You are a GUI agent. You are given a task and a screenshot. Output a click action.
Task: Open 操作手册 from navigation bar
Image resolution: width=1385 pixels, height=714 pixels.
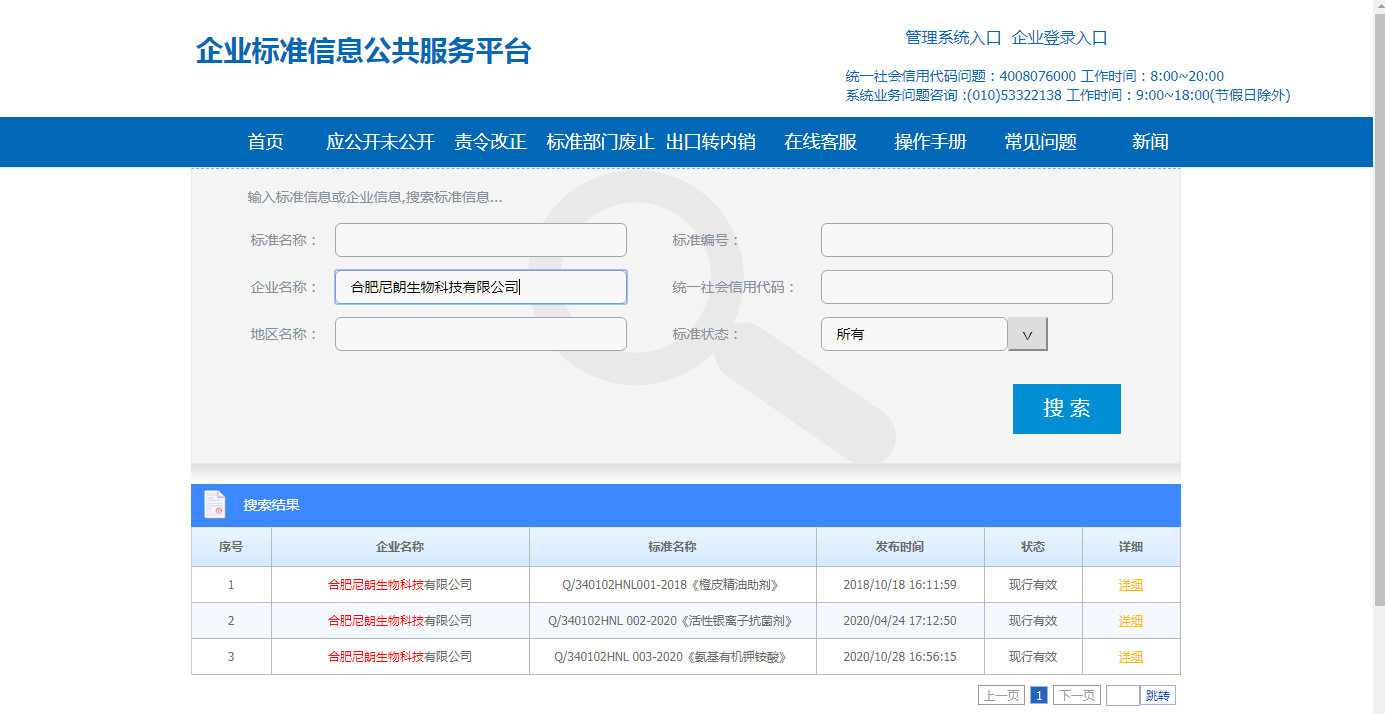(930, 142)
